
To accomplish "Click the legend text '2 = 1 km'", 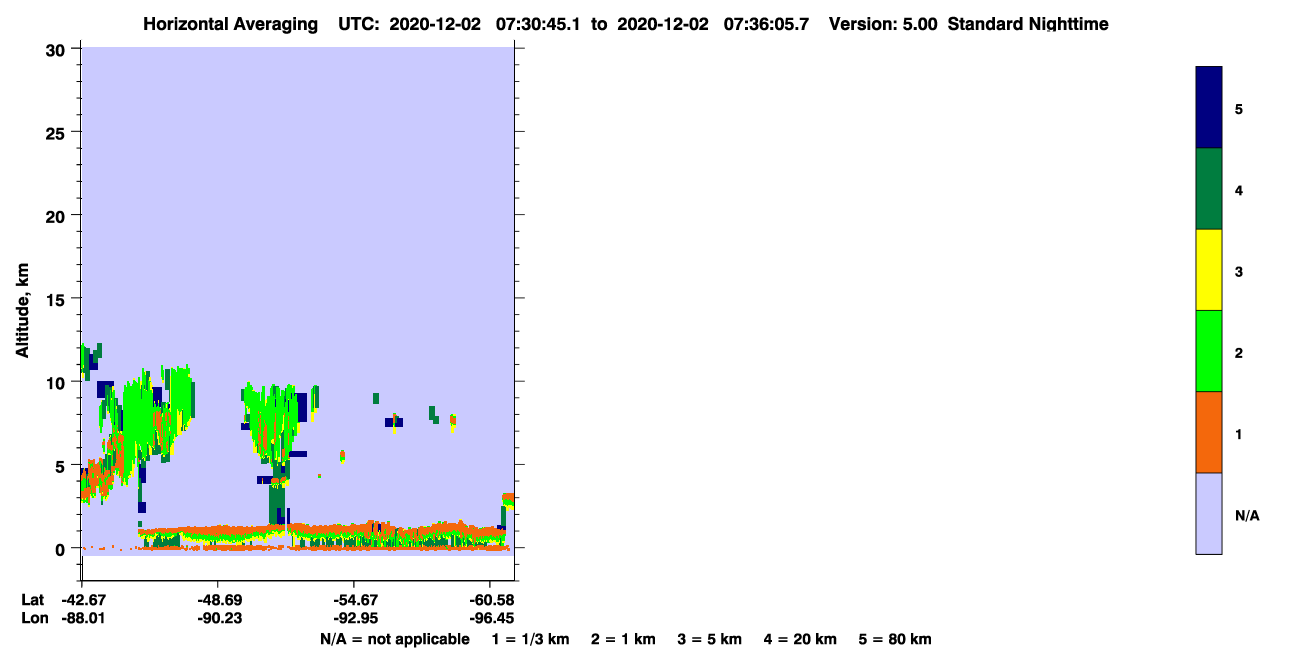I will tap(623, 639).
